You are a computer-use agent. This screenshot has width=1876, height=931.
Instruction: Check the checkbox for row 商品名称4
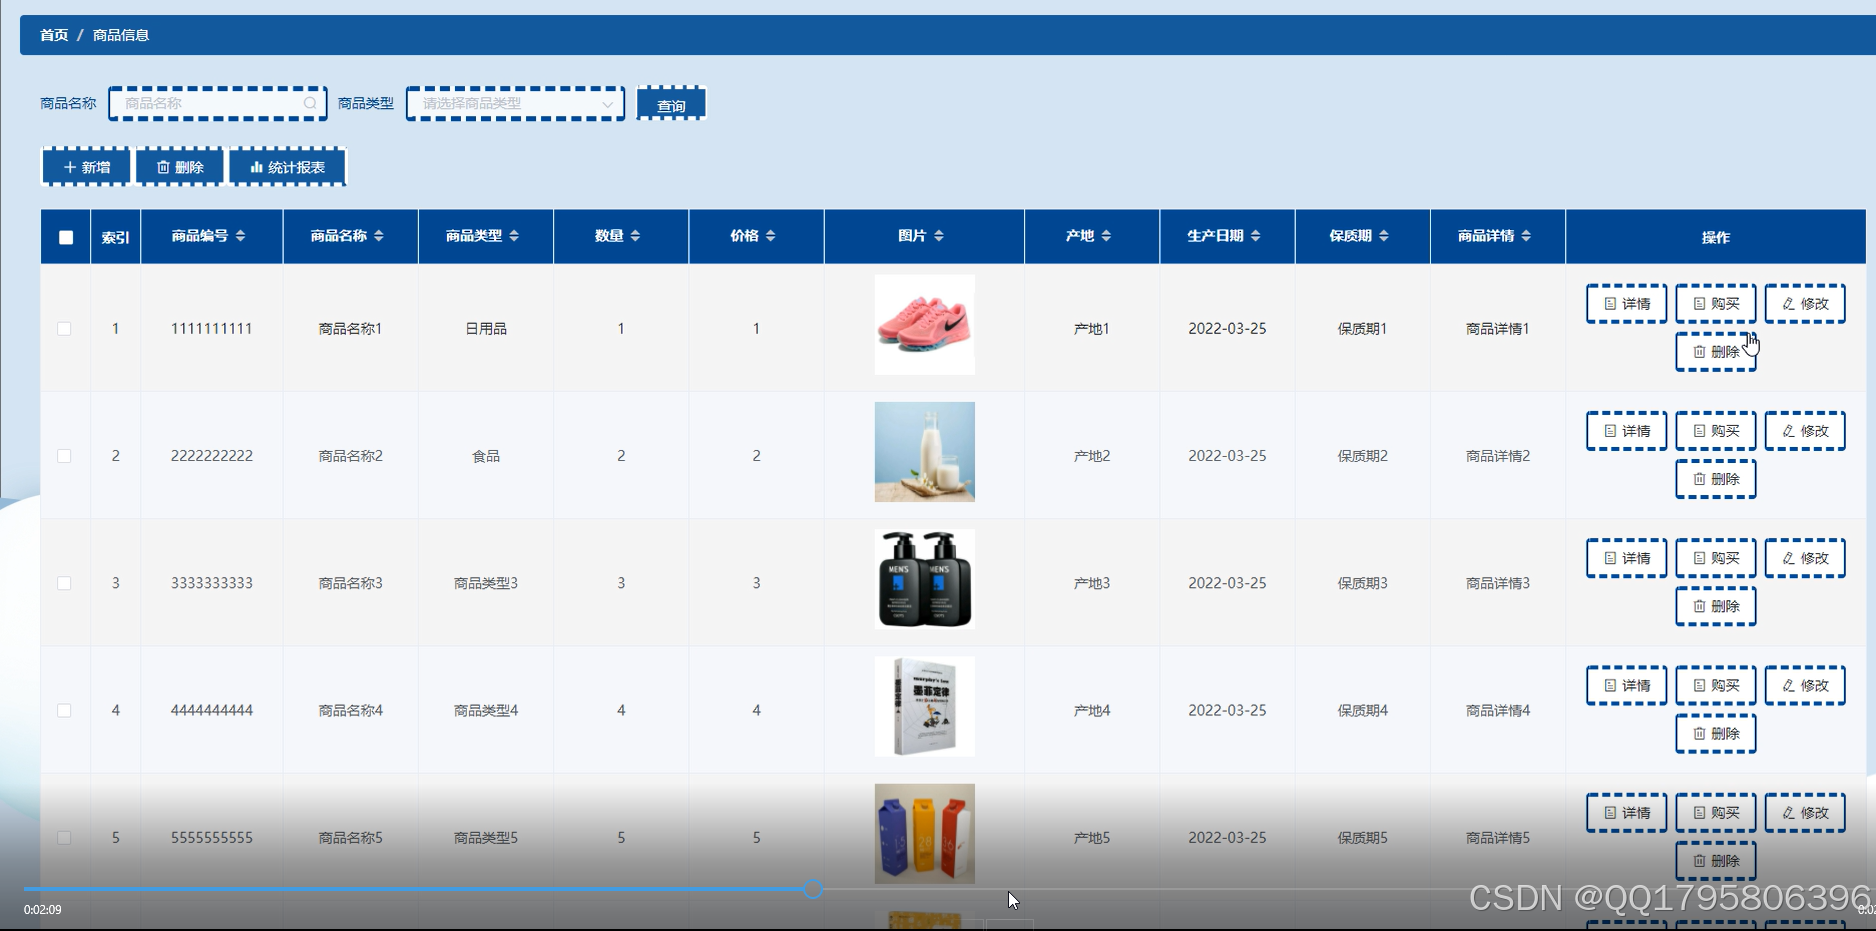point(65,710)
